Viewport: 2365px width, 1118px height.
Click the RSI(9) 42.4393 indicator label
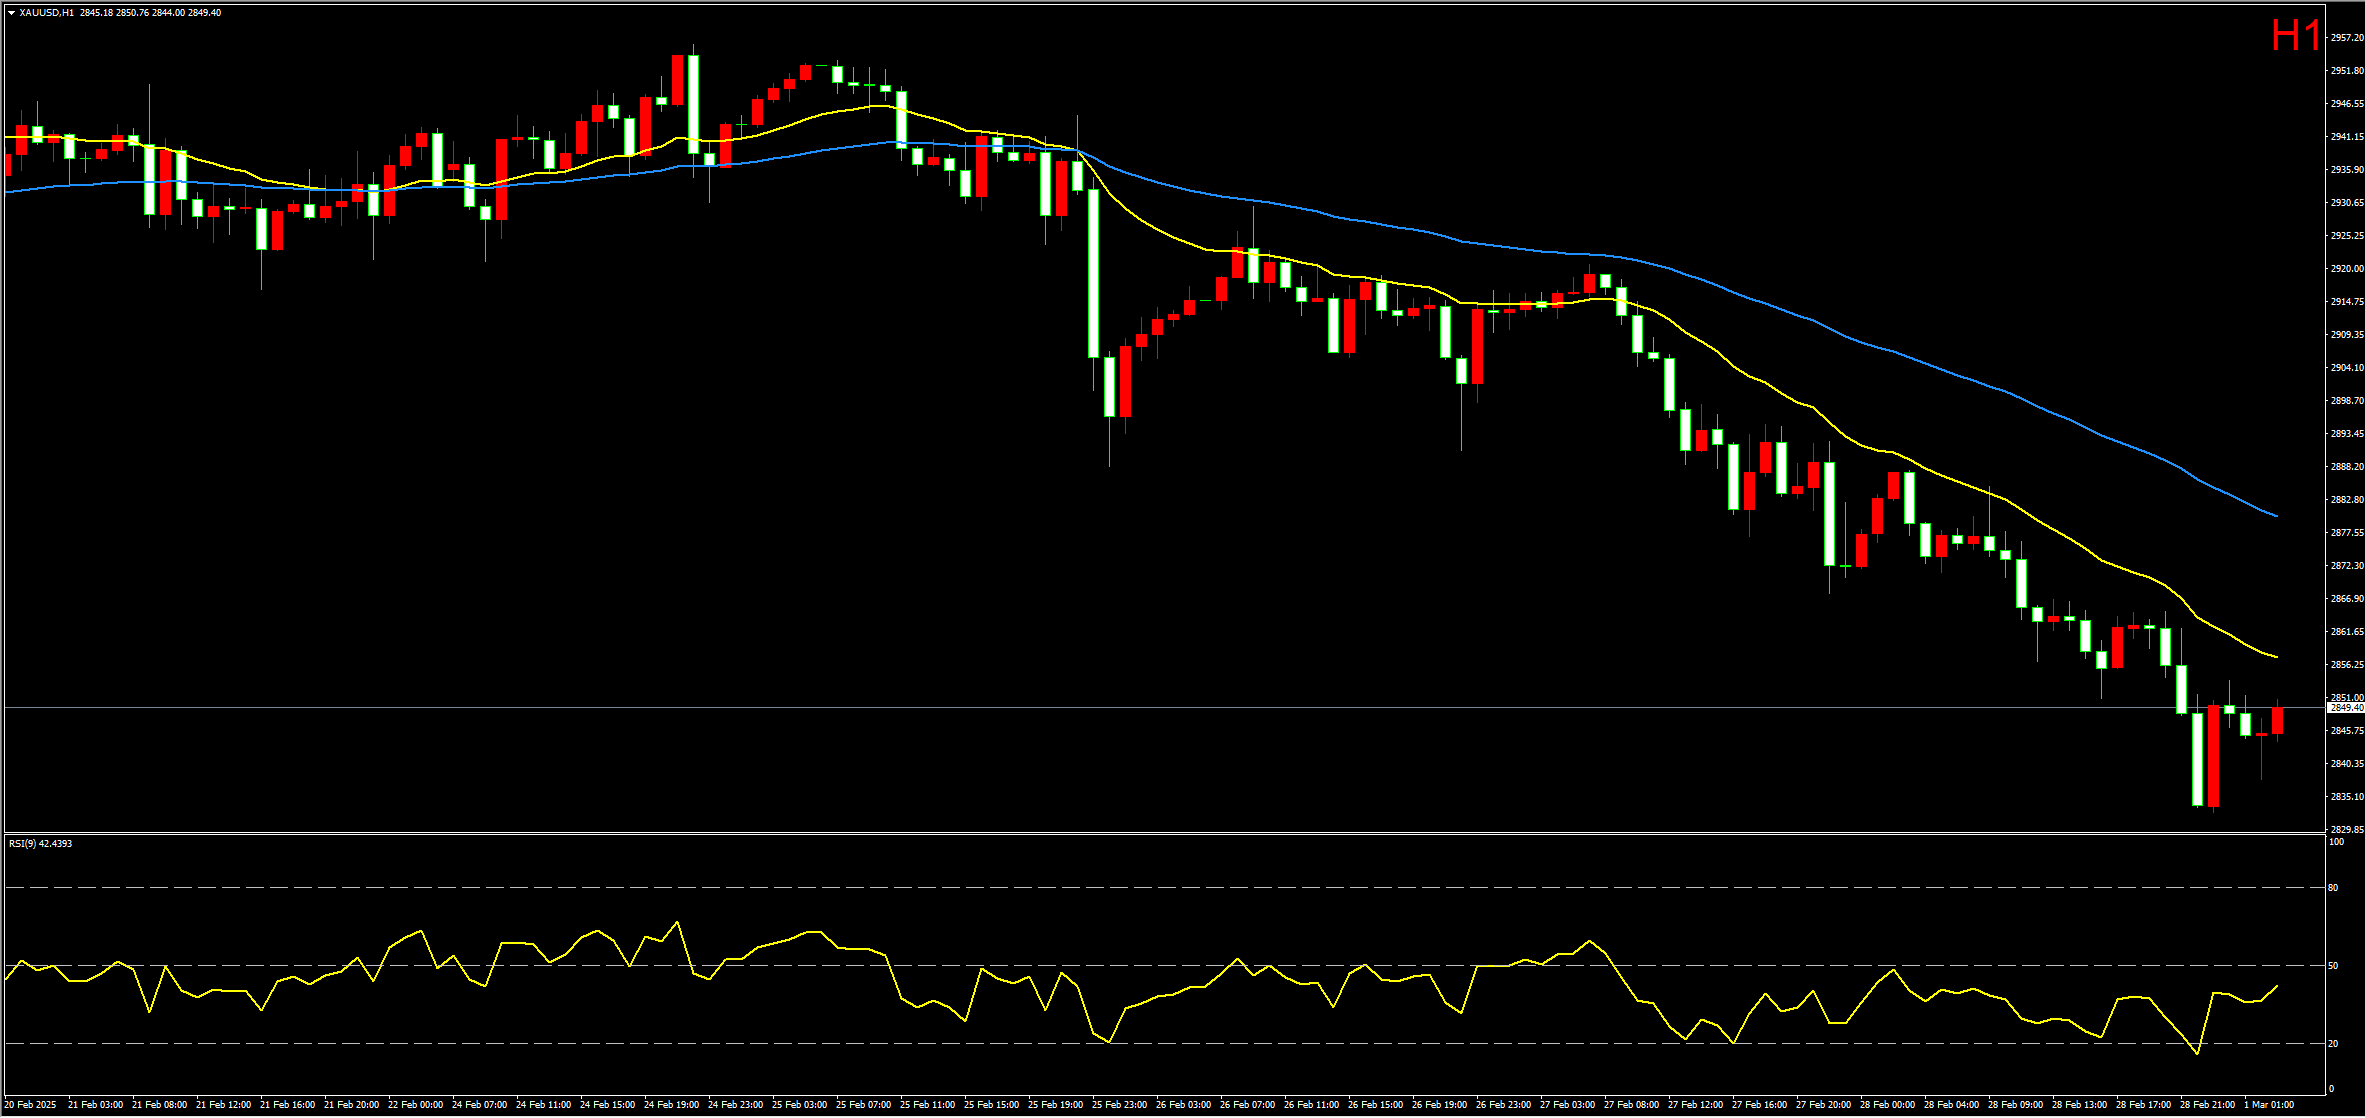pos(40,844)
